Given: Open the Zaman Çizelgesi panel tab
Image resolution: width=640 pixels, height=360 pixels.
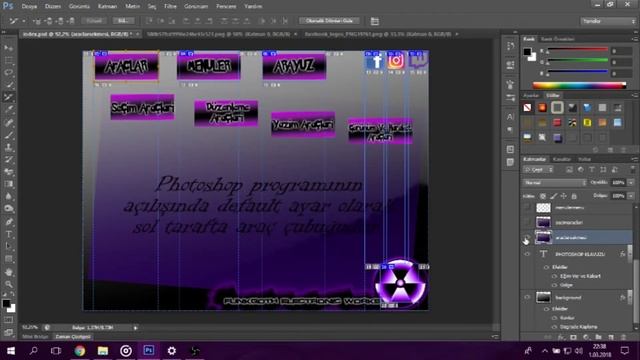Looking at the screenshot, I should point(73,337).
